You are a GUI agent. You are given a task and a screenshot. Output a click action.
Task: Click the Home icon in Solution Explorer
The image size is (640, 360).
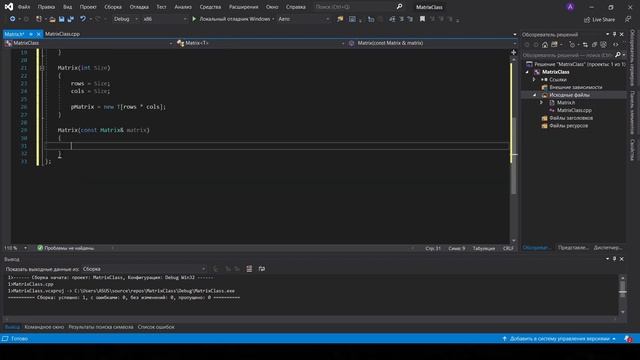[545, 45]
